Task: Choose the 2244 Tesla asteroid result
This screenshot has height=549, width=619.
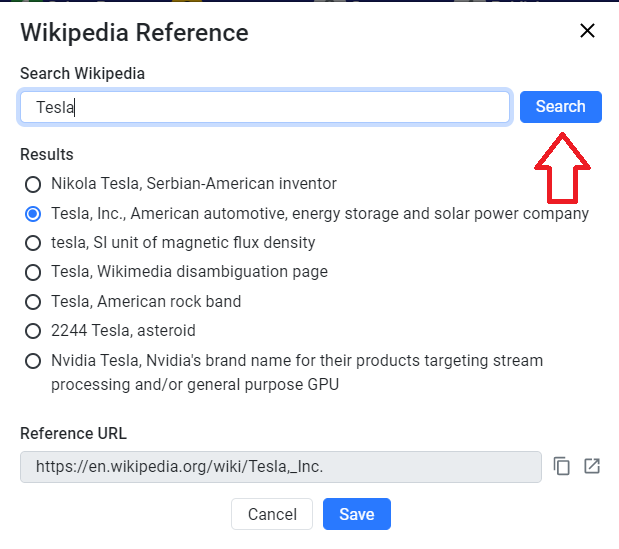Action: coord(33,331)
